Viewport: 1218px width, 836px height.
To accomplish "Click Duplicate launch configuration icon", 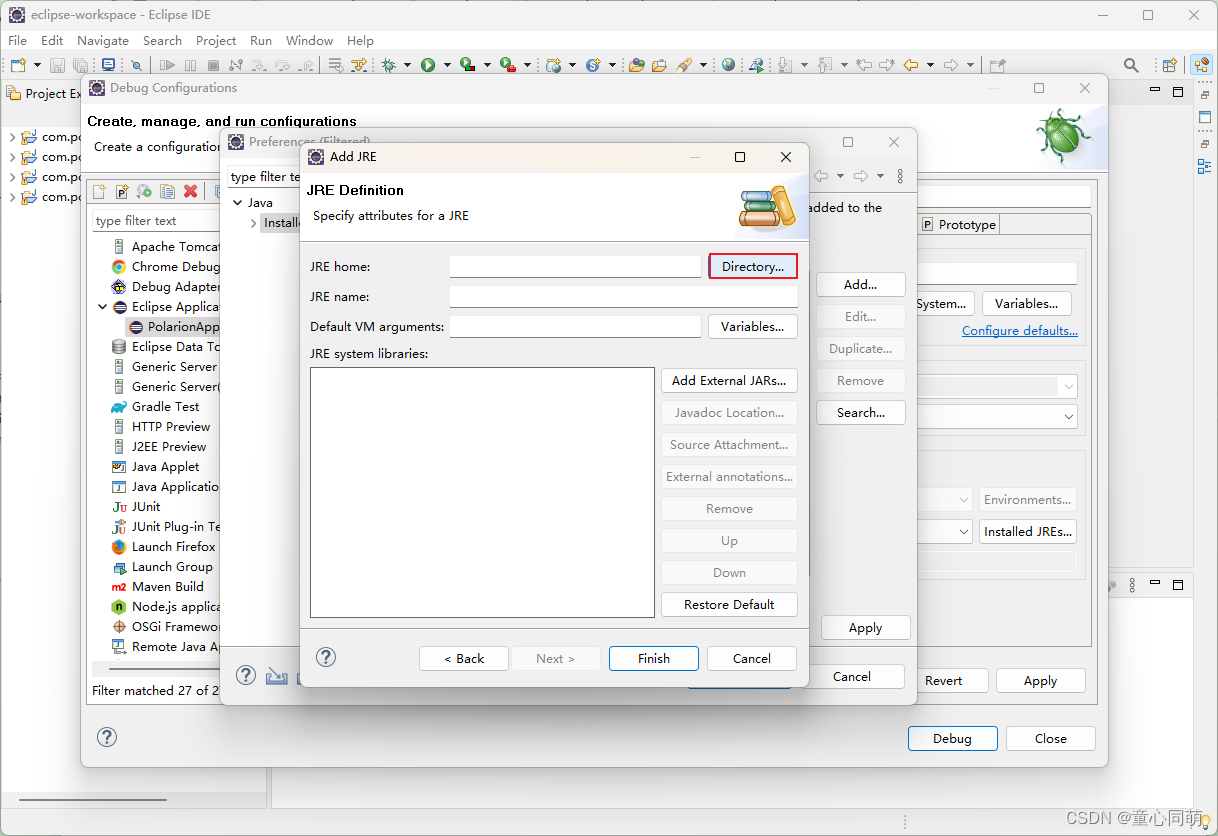I will click(168, 191).
